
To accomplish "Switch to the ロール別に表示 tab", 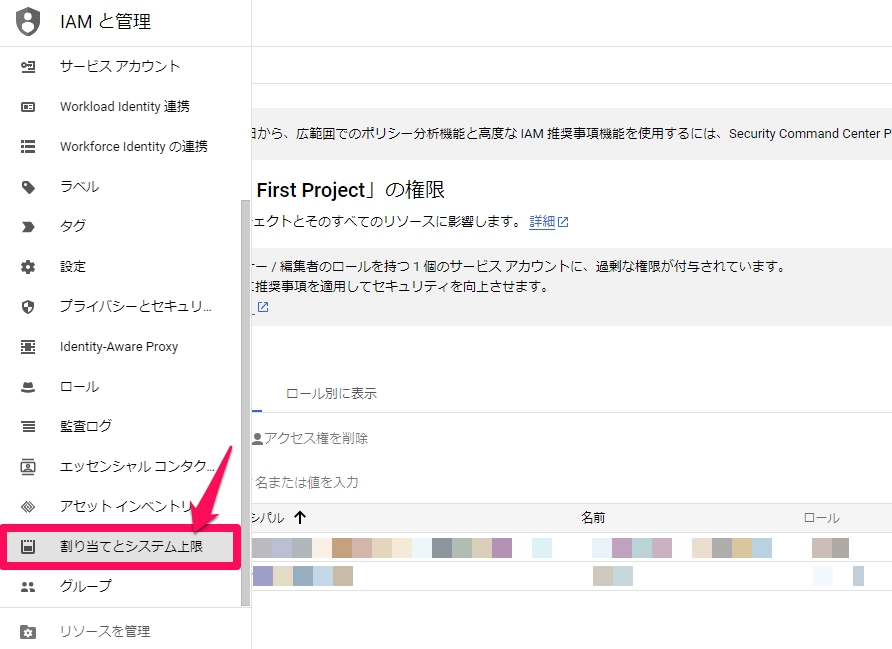I will (331, 394).
